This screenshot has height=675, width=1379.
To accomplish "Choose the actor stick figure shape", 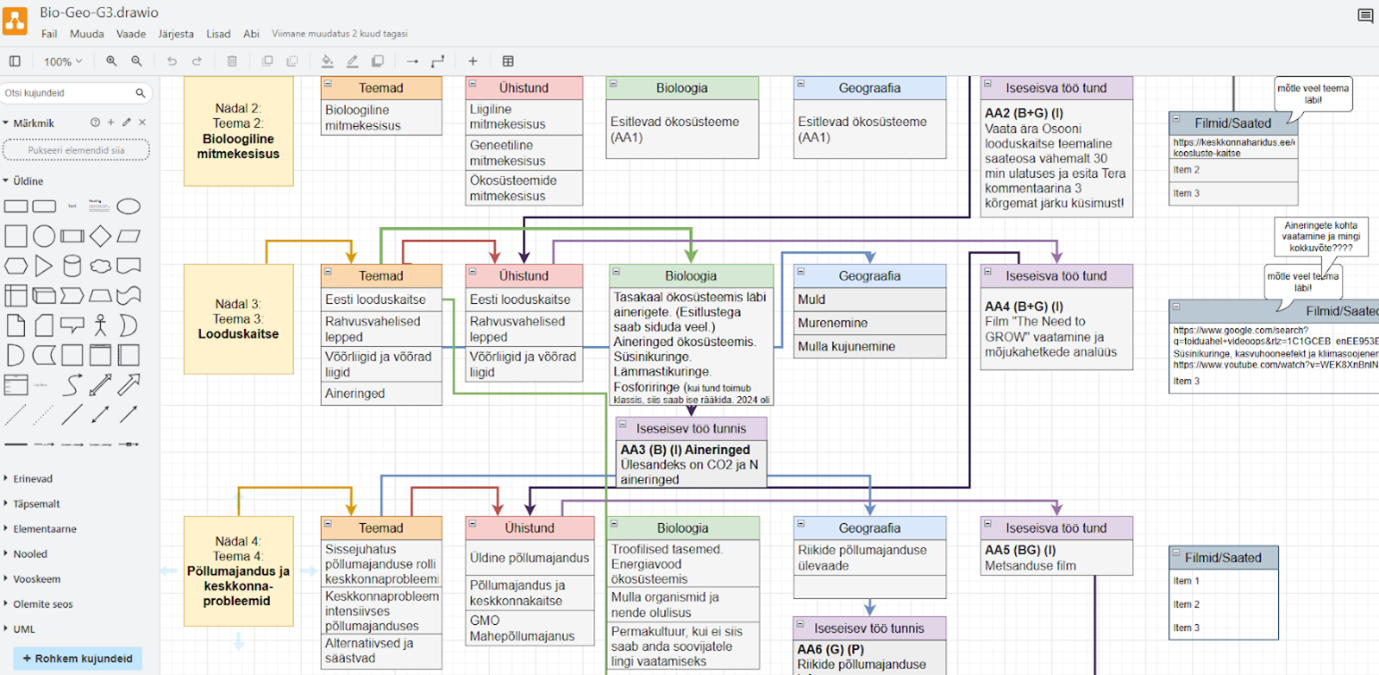I will pos(100,325).
